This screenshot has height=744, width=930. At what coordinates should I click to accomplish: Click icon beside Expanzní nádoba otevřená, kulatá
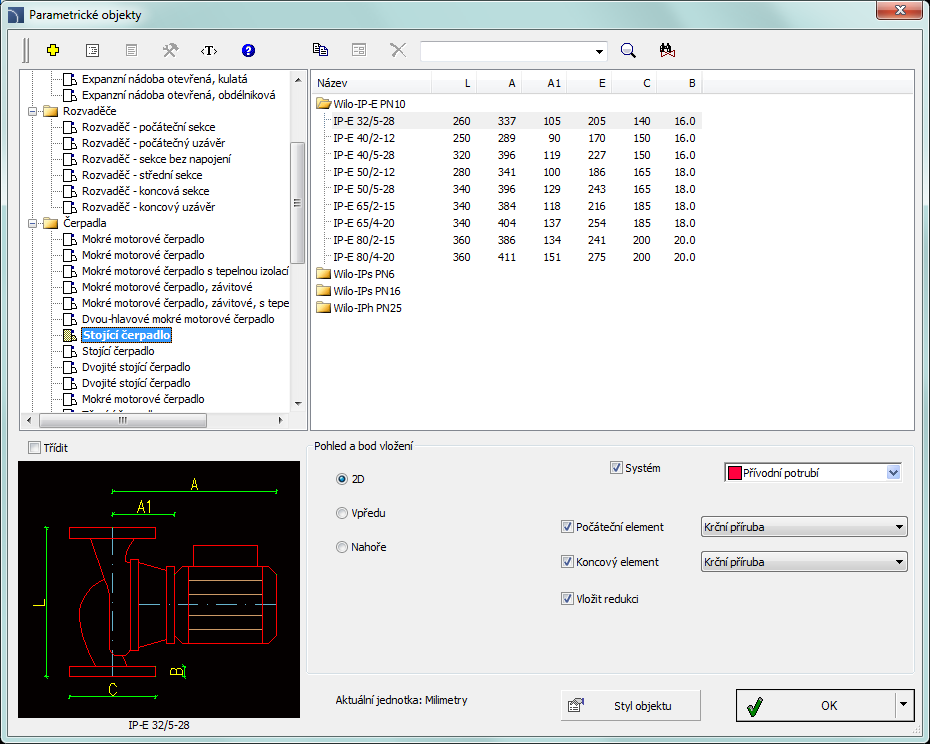pos(70,79)
